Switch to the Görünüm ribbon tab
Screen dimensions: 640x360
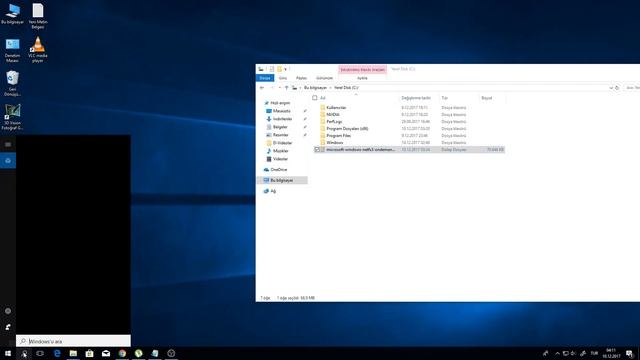coord(324,78)
